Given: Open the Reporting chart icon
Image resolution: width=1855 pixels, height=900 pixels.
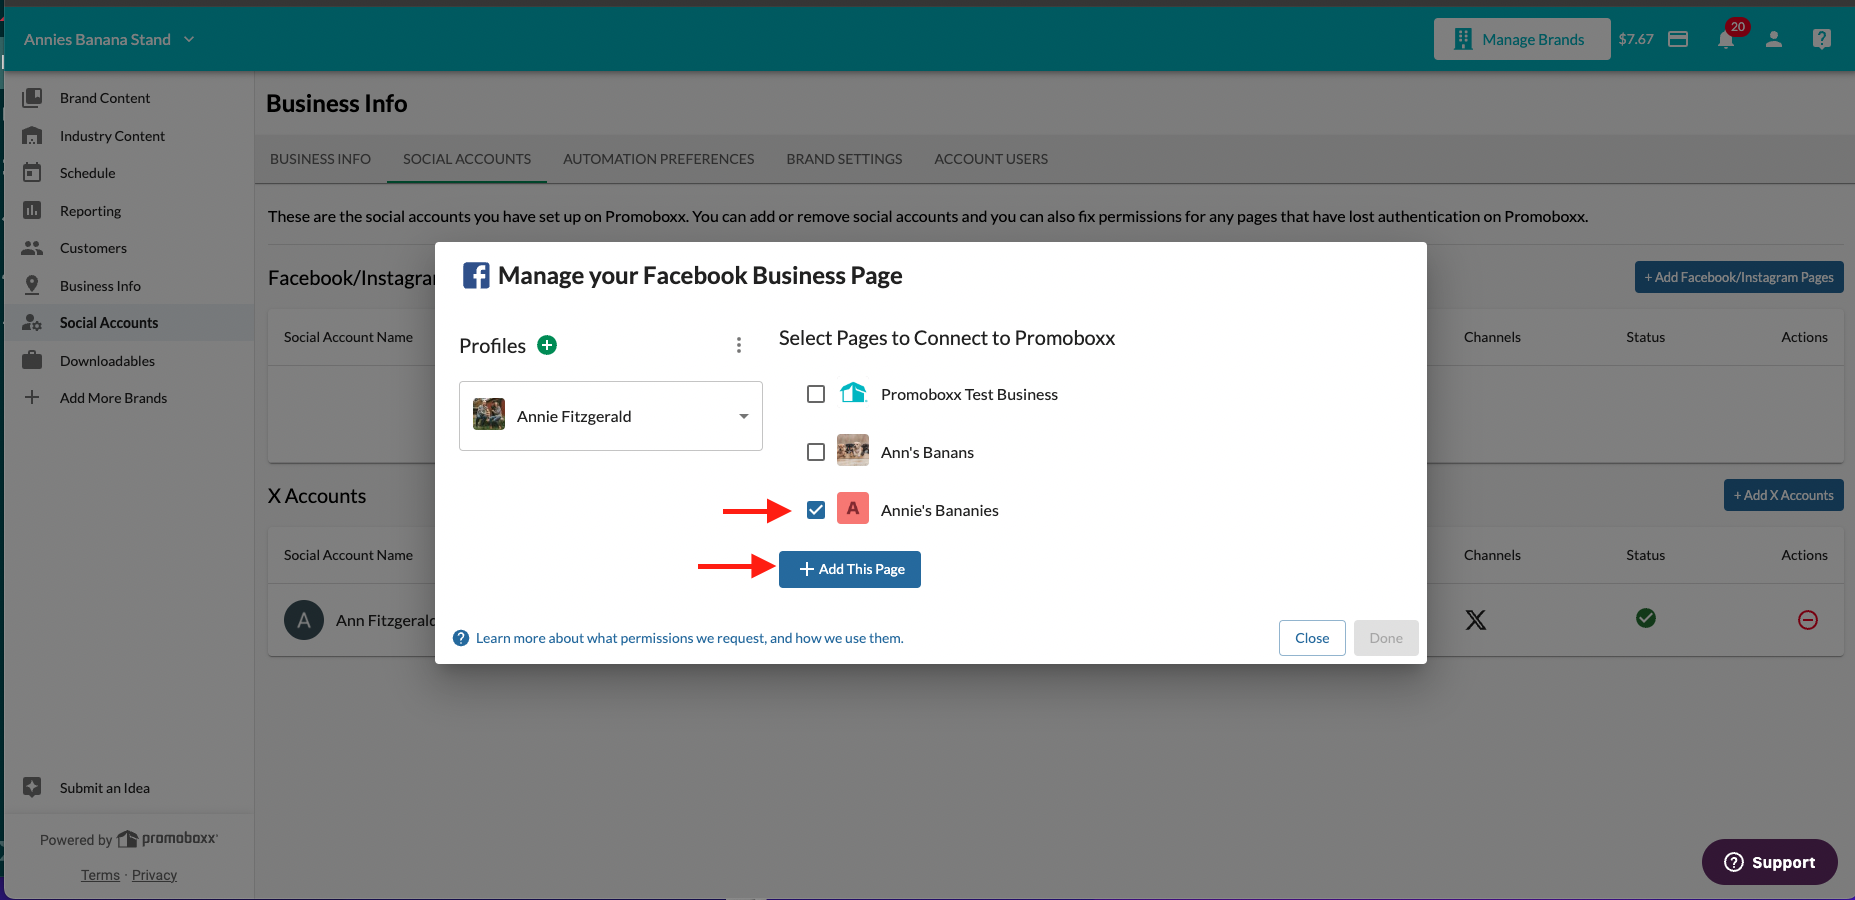Looking at the screenshot, I should [32, 211].
